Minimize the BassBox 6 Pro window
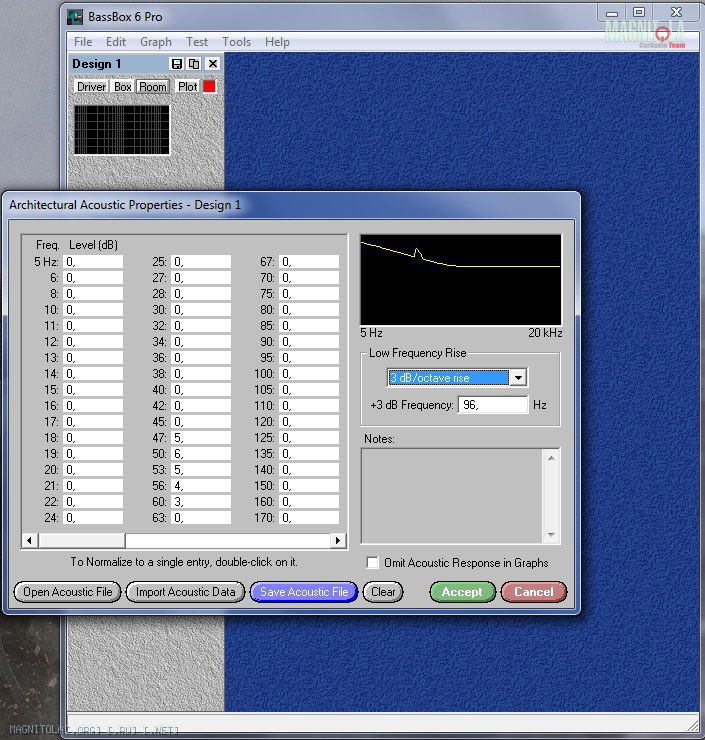This screenshot has height=740, width=705. point(612,12)
